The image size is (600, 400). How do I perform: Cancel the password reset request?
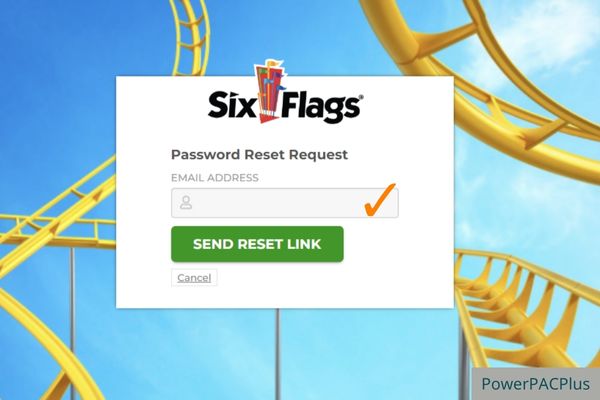194,278
